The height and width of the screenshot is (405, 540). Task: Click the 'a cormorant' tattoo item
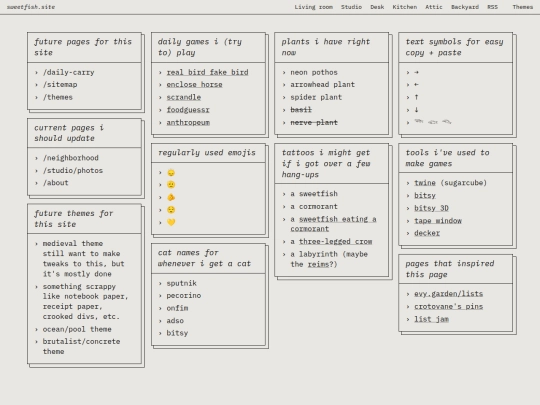point(314,207)
